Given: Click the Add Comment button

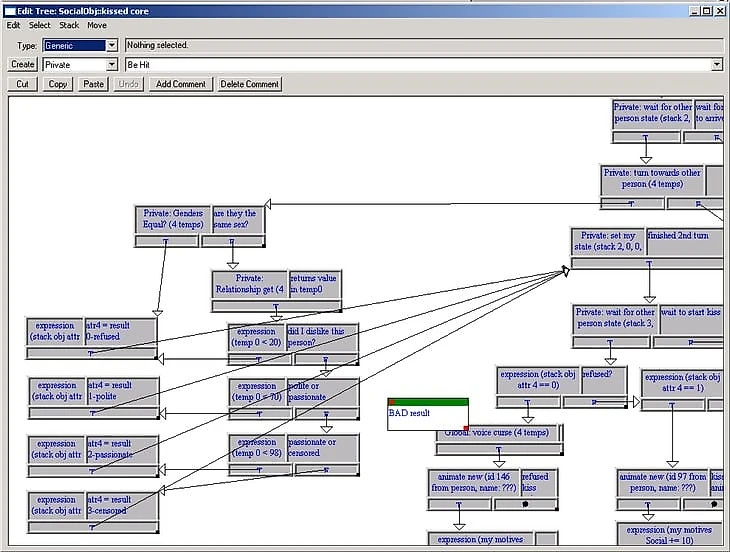Looking at the screenshot, I should pyautogui.click(x=181, y=84).
